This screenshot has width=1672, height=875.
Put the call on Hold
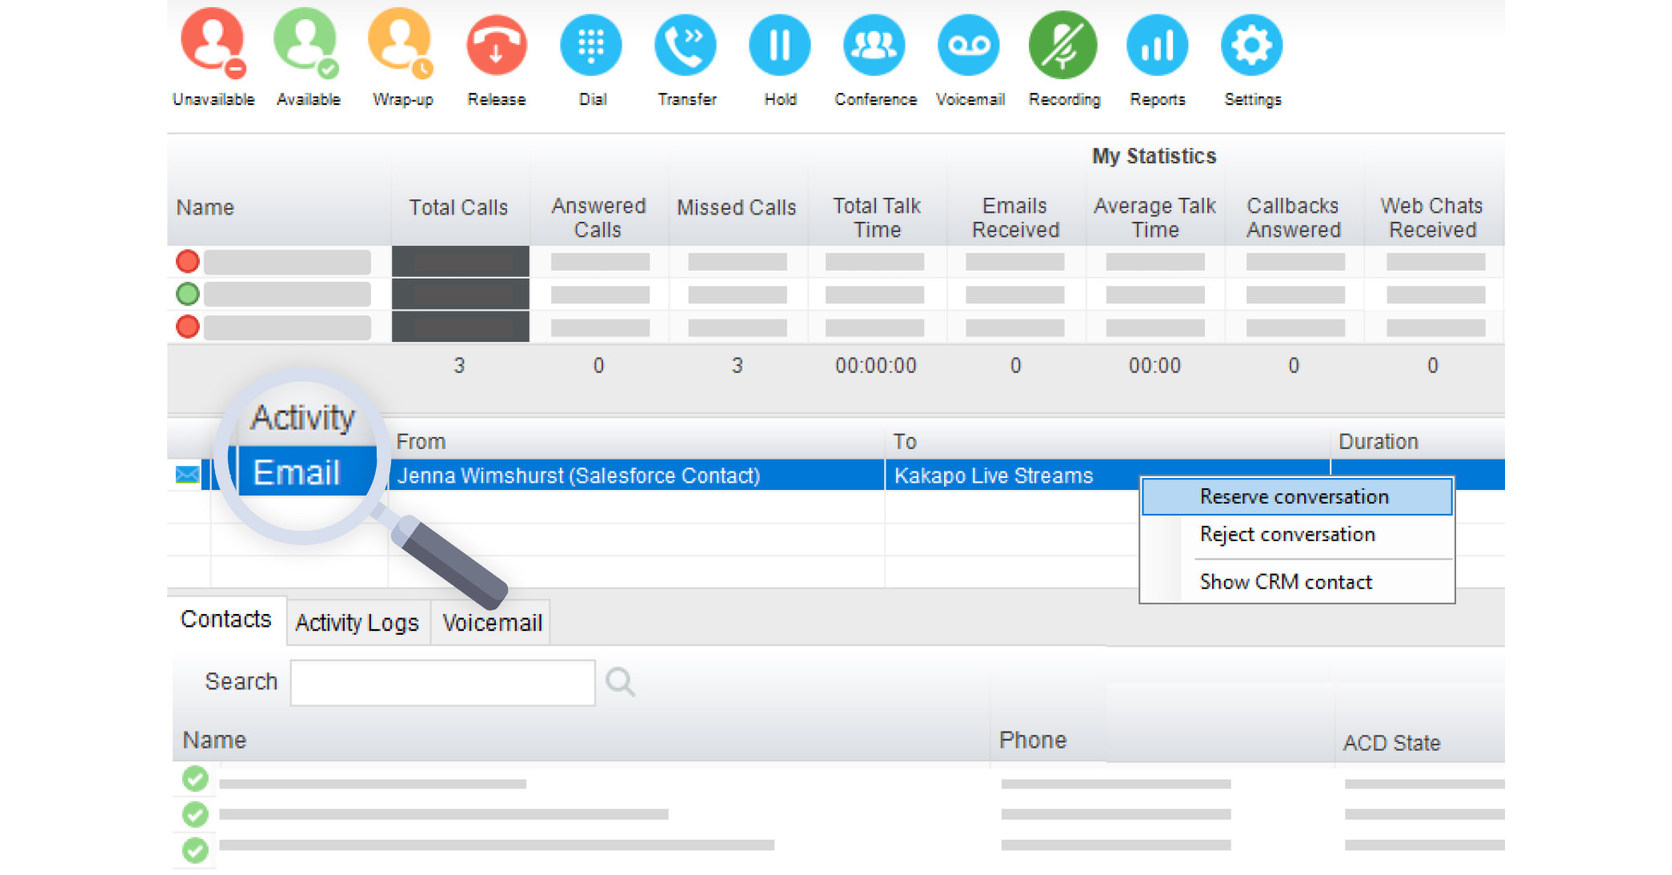[780, 45]
